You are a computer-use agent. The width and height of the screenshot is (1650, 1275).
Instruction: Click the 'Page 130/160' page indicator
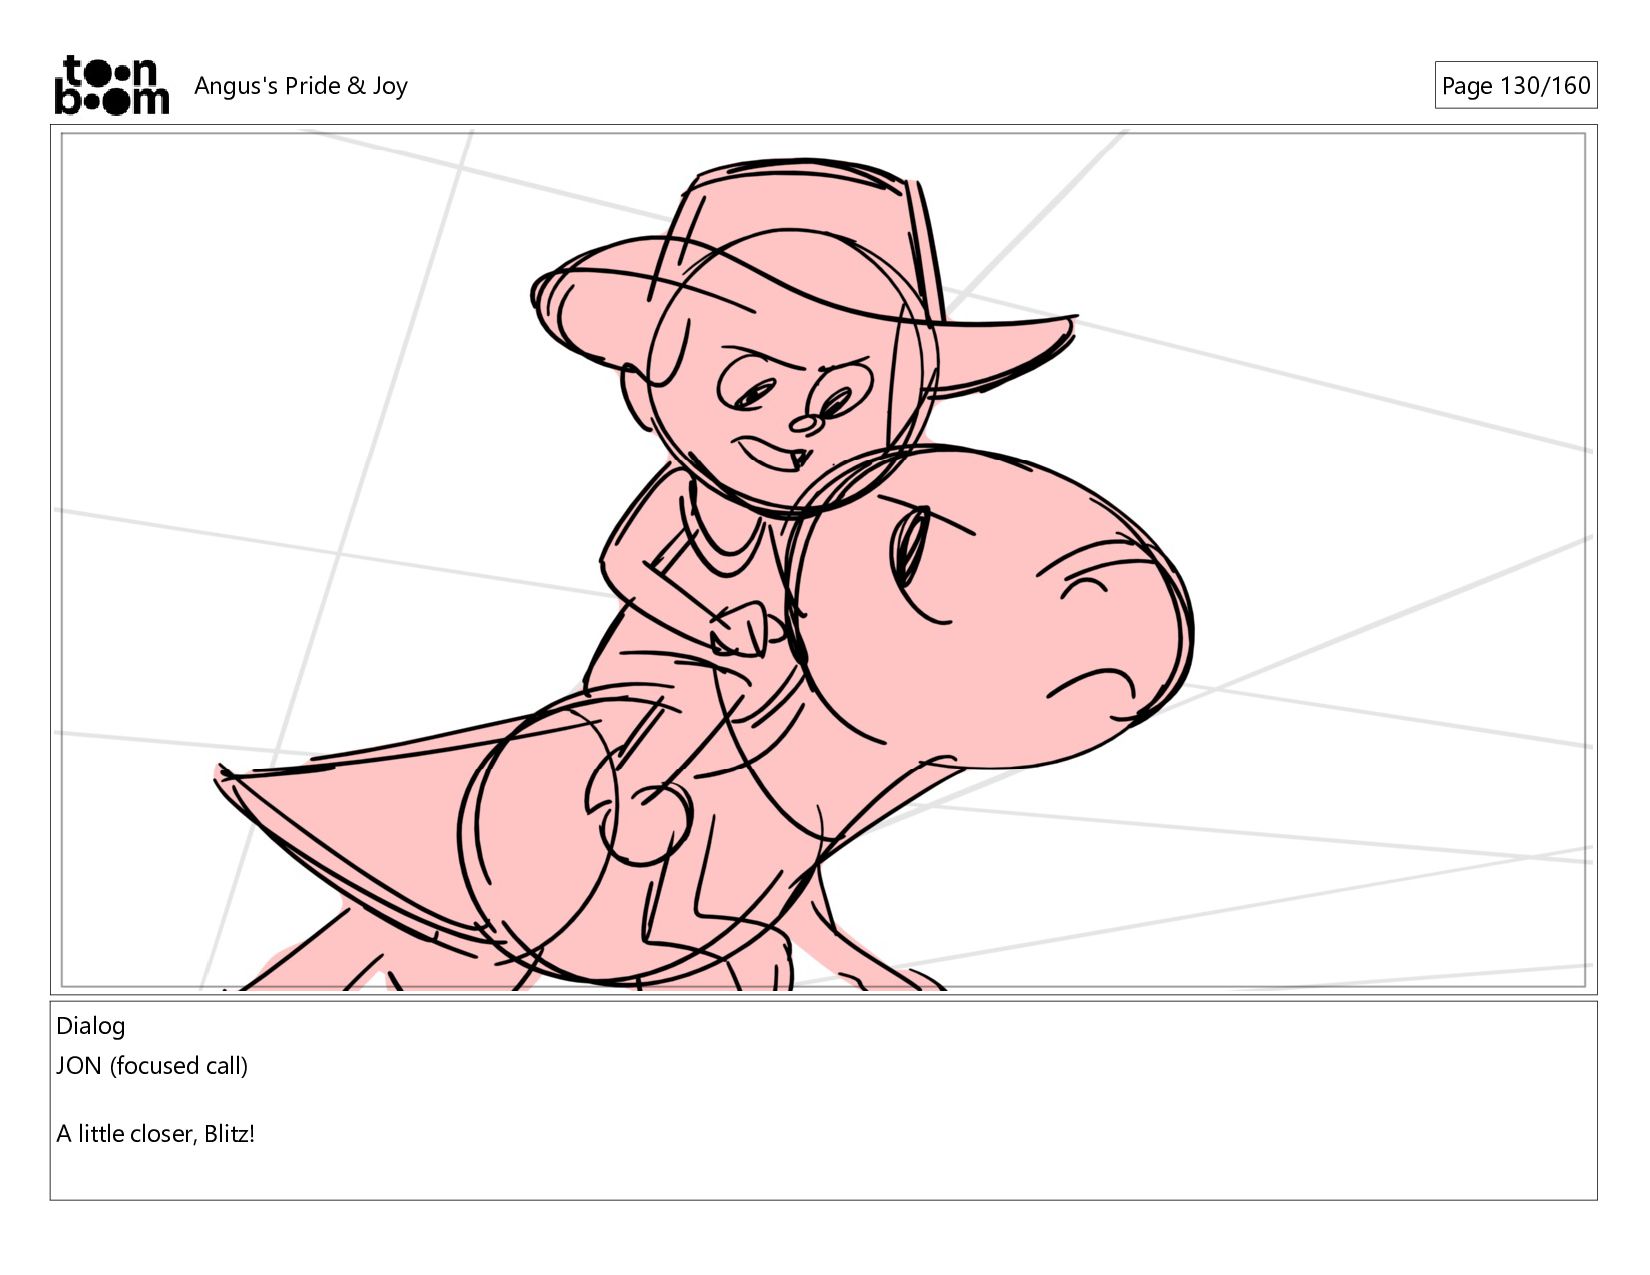click(x=1515, y=85)
